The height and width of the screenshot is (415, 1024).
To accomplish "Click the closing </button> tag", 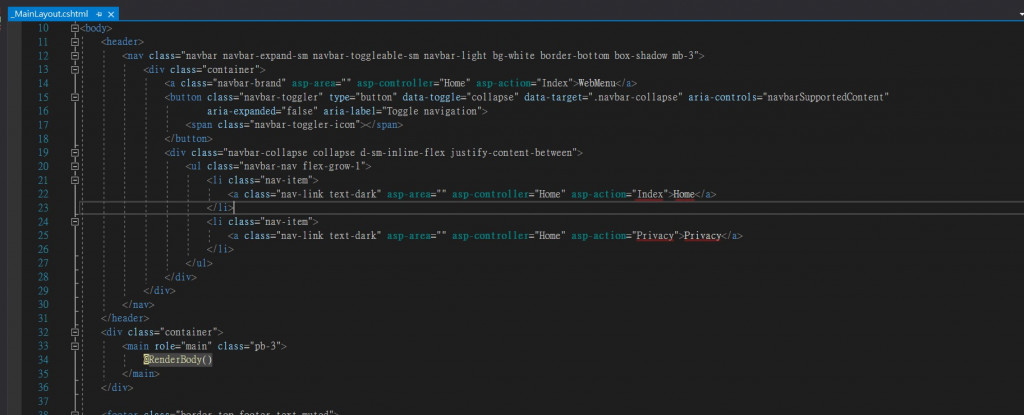I will pyautogui.click(x=189, y=139).
